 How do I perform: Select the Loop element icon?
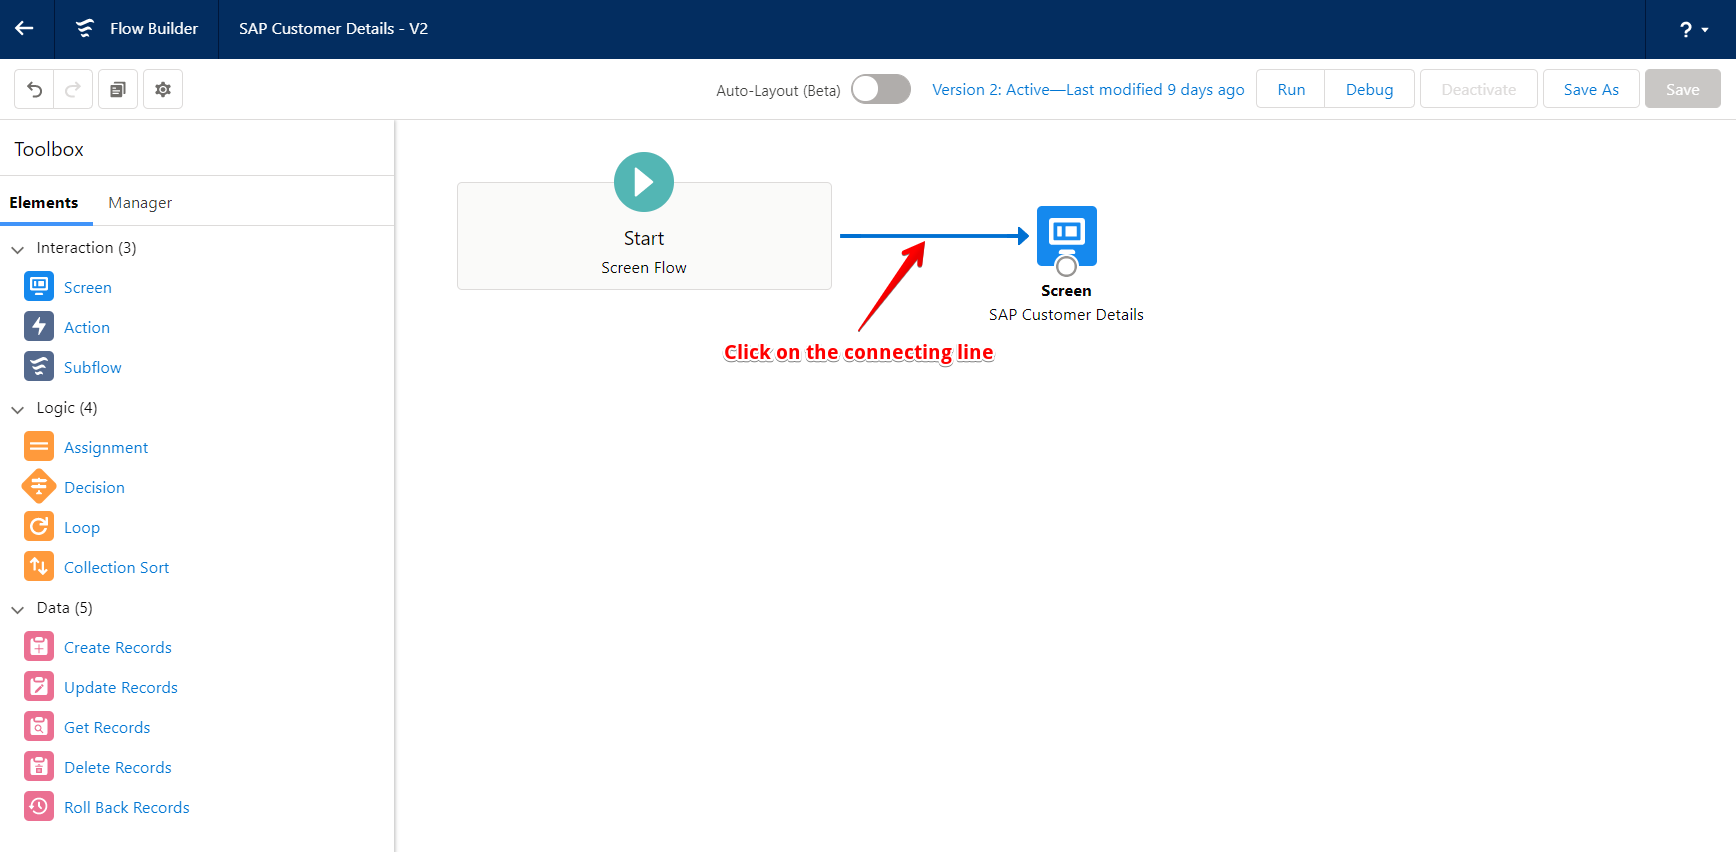tap(39, 527)
